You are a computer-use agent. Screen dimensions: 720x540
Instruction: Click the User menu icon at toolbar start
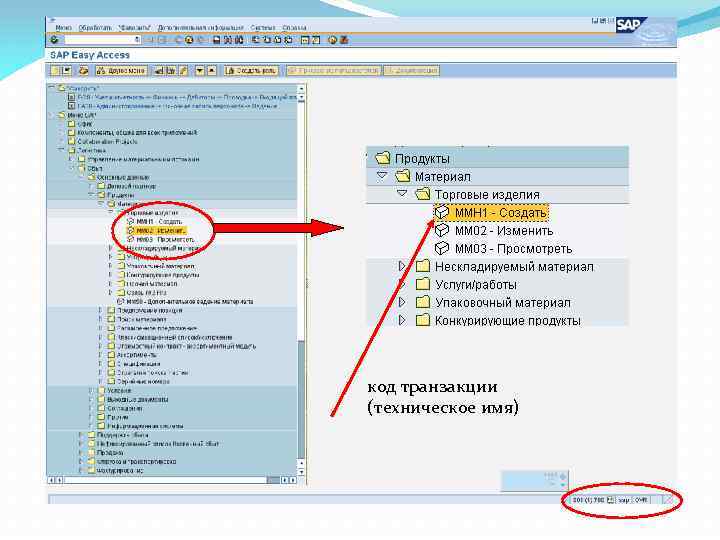click(x=55, y=71)
